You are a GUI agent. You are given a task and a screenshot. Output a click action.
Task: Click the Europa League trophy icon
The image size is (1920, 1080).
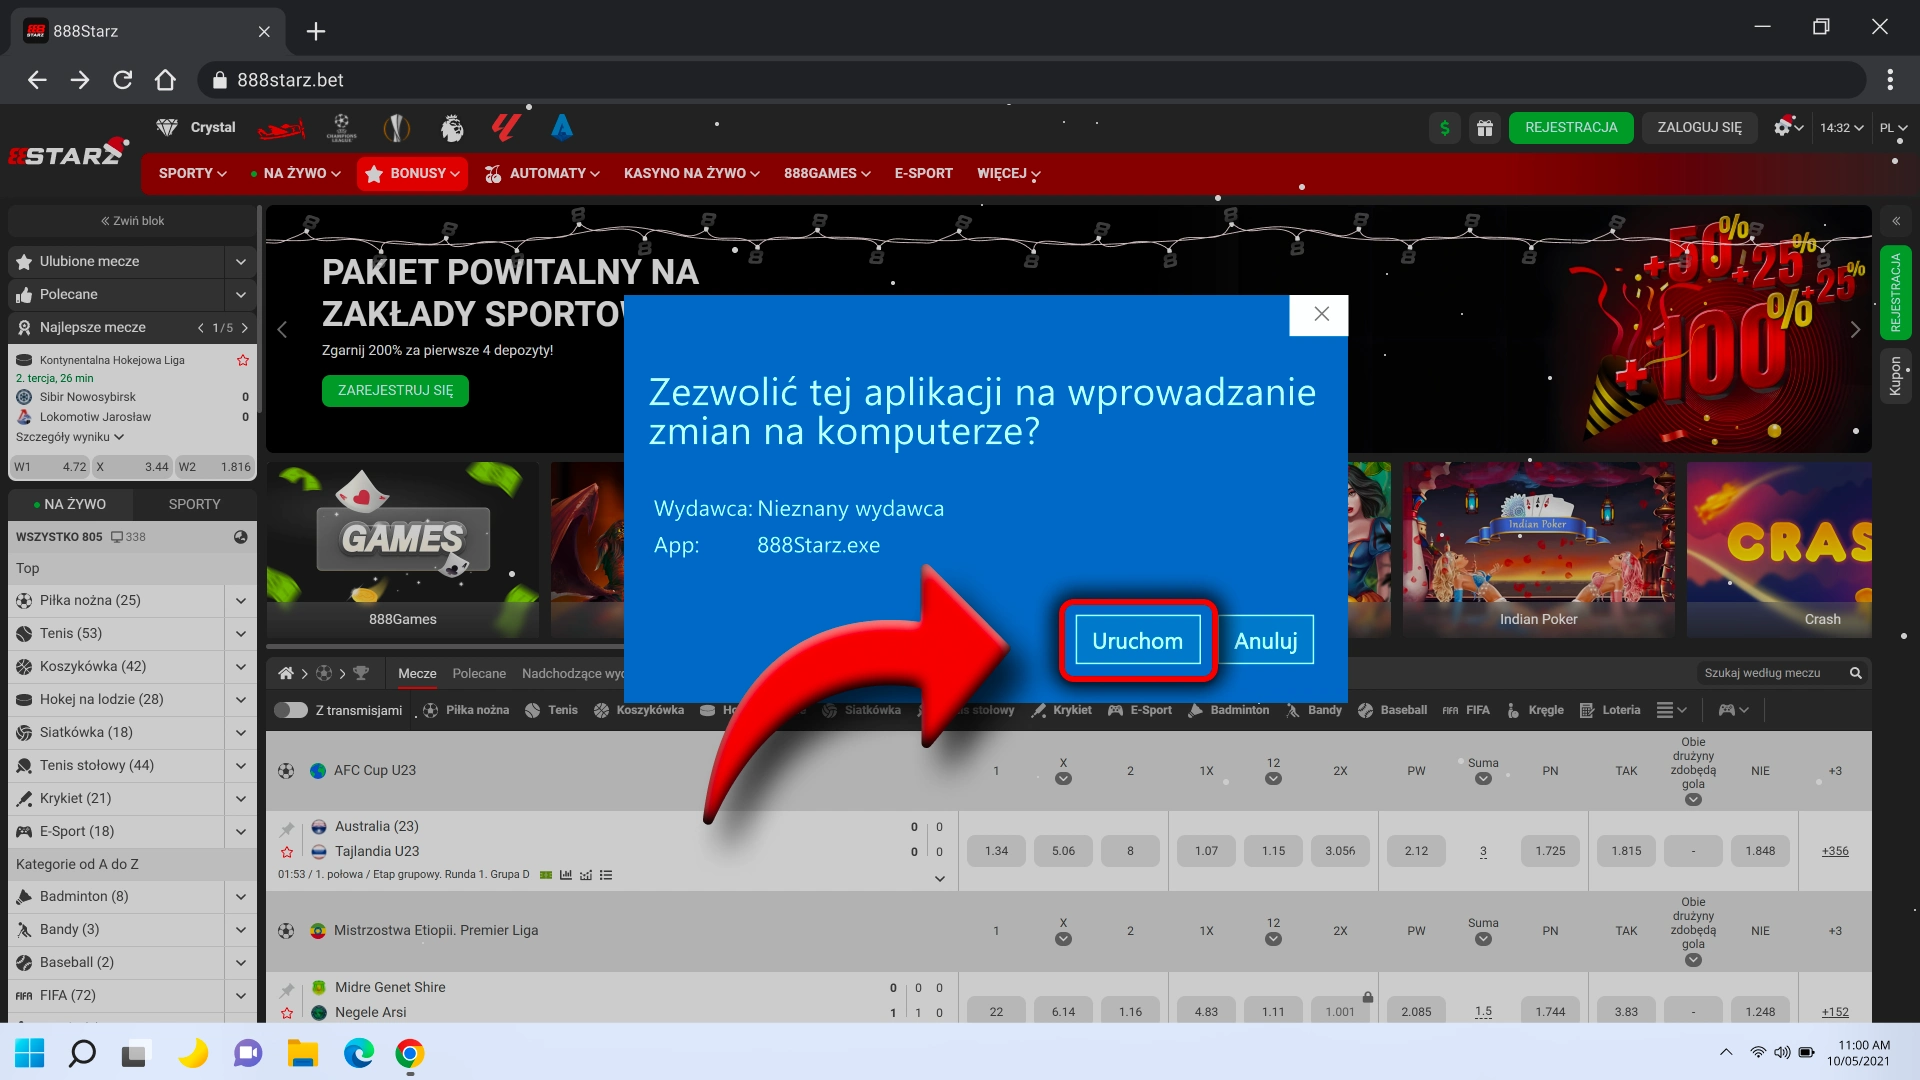point(396,127)
